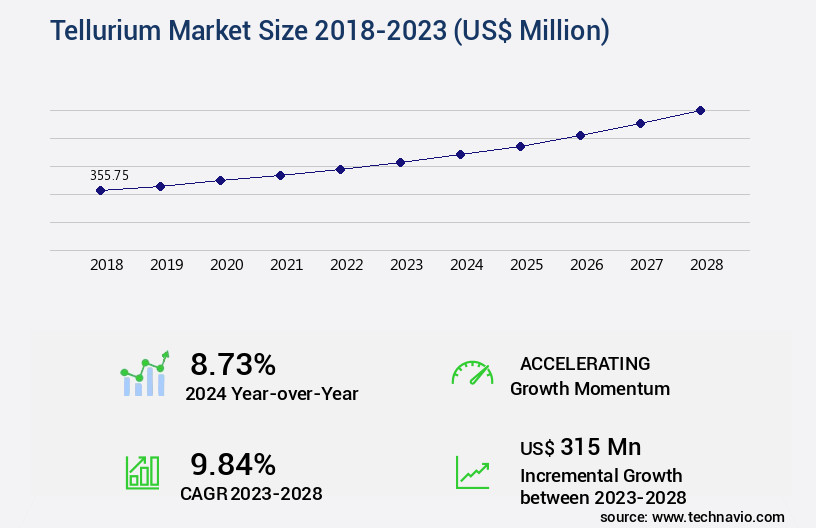Viewport: 816px width, 528px height.
Task: Click the 2024 x-axis year label
Action: (x=466, y=265)
